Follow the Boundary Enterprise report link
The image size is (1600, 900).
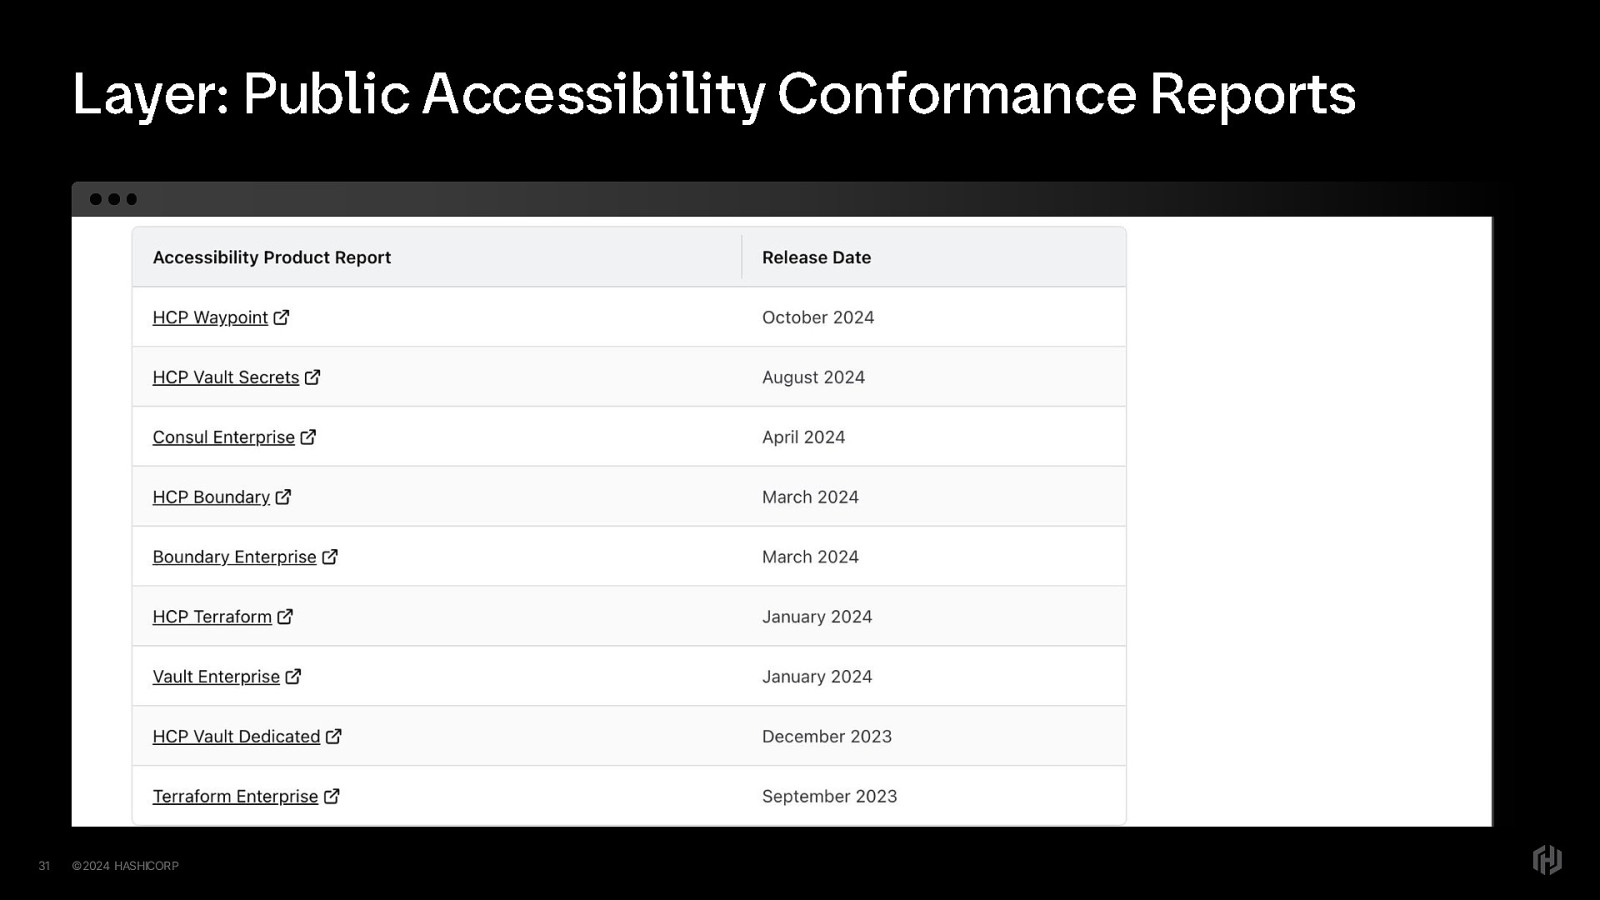click(x=234, y=558)
